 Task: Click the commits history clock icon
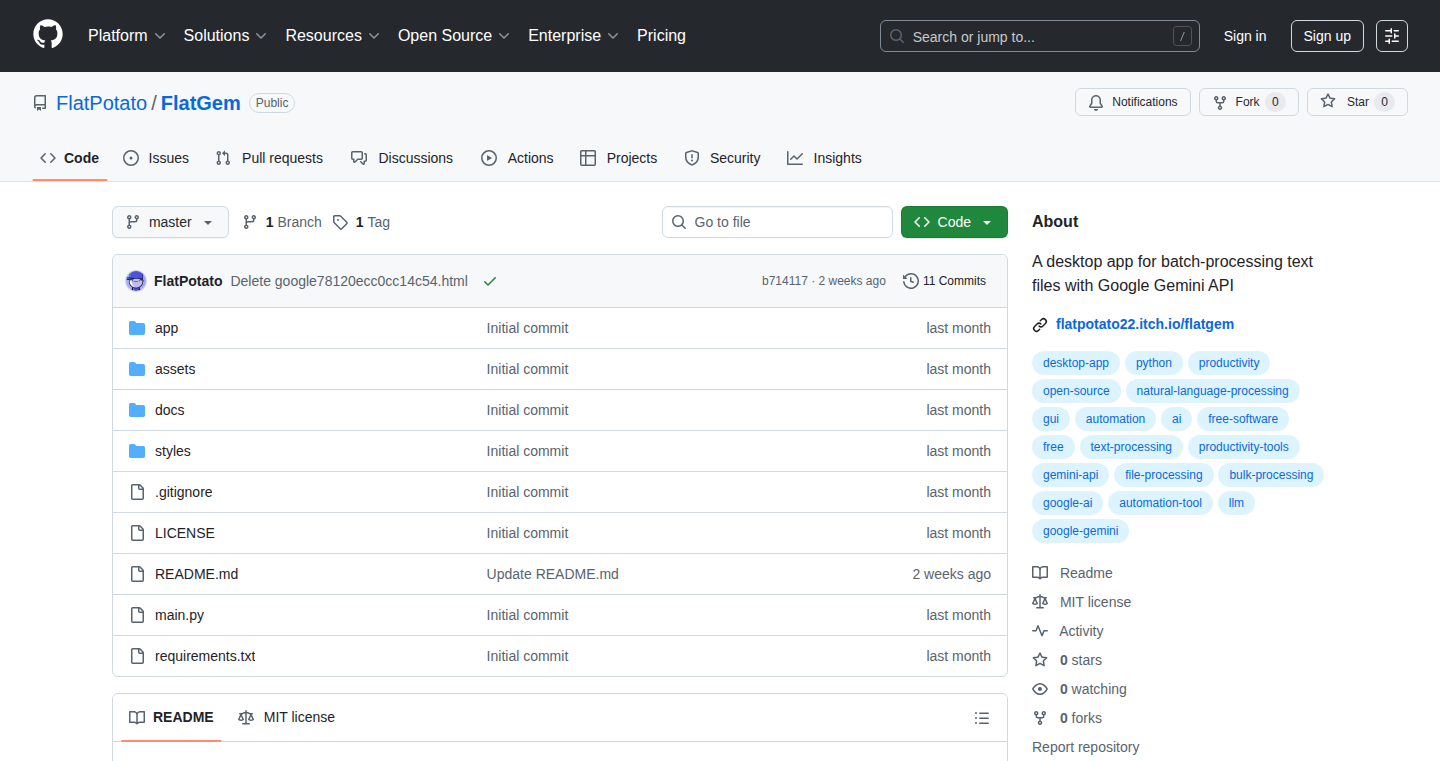click(x=910, y=281)
